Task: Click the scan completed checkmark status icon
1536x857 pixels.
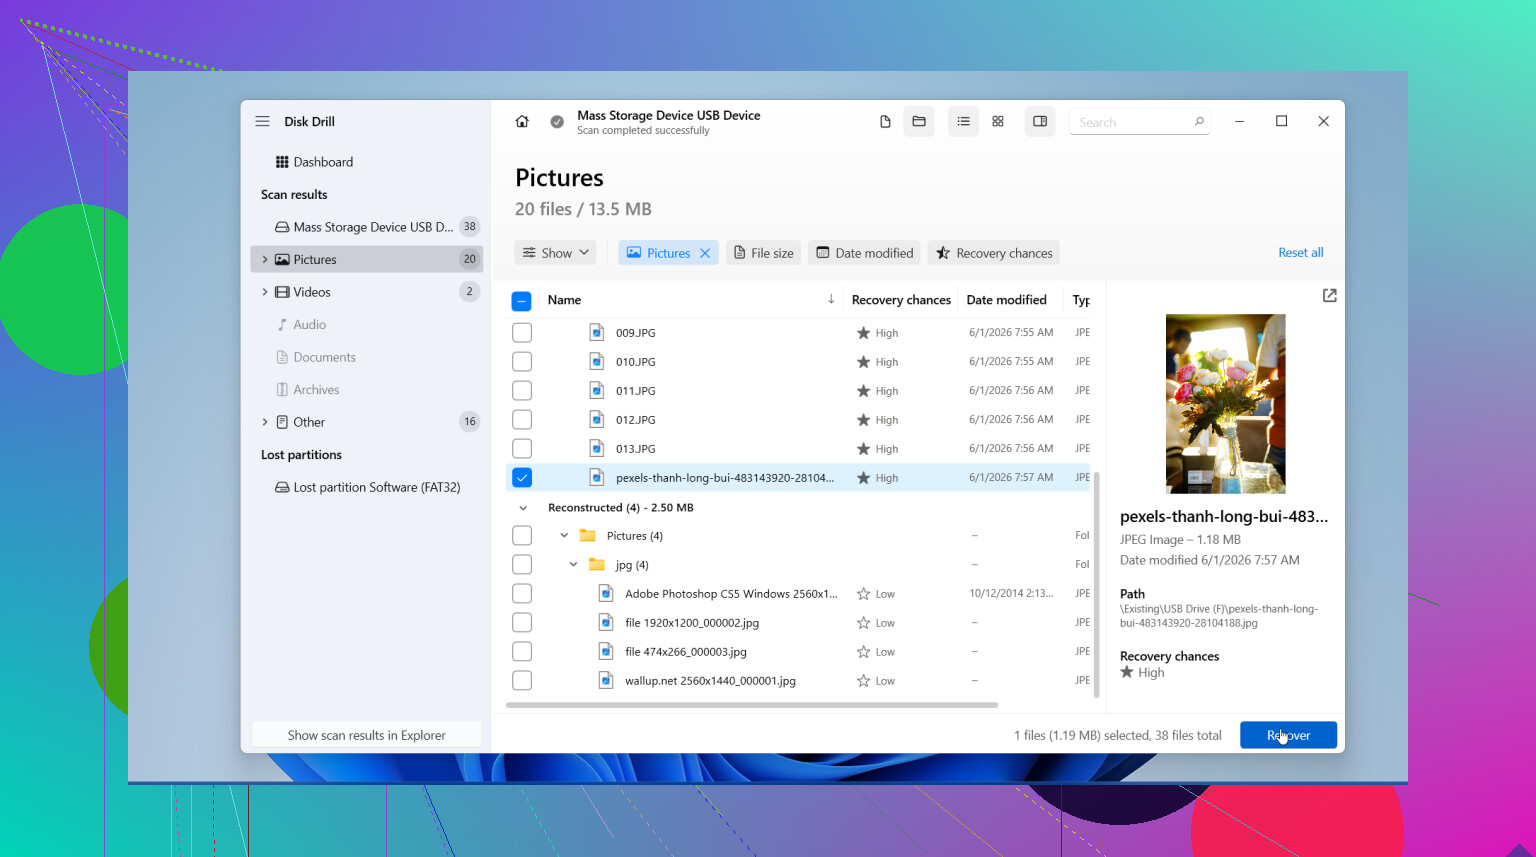Action: pyautogui.click(x=557, y=122)
